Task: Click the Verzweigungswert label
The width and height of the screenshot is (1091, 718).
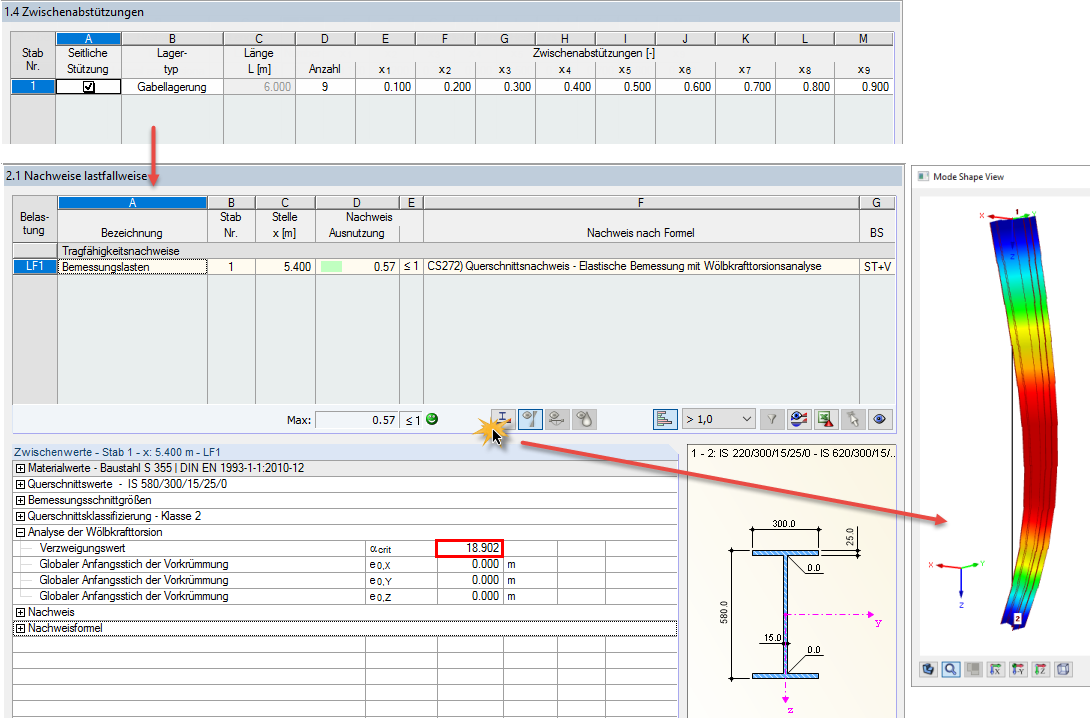Action: click(x=82, y=548)
